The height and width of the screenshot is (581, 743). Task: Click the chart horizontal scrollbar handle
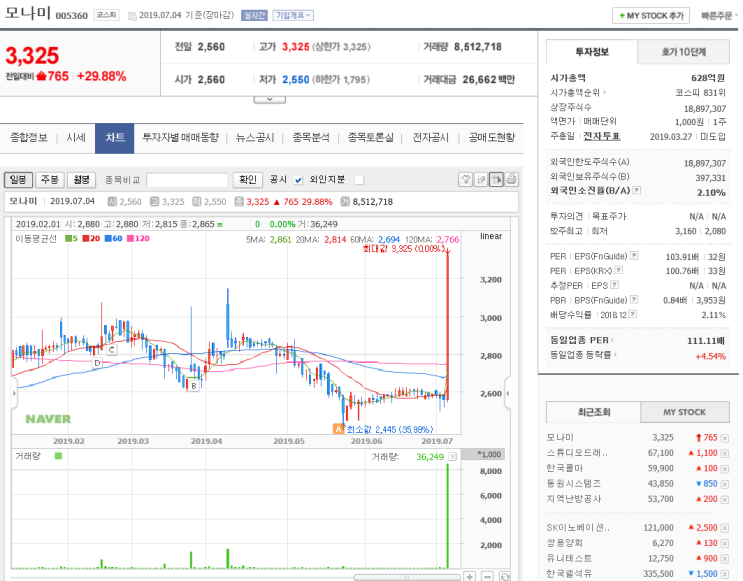click(407, 577)
